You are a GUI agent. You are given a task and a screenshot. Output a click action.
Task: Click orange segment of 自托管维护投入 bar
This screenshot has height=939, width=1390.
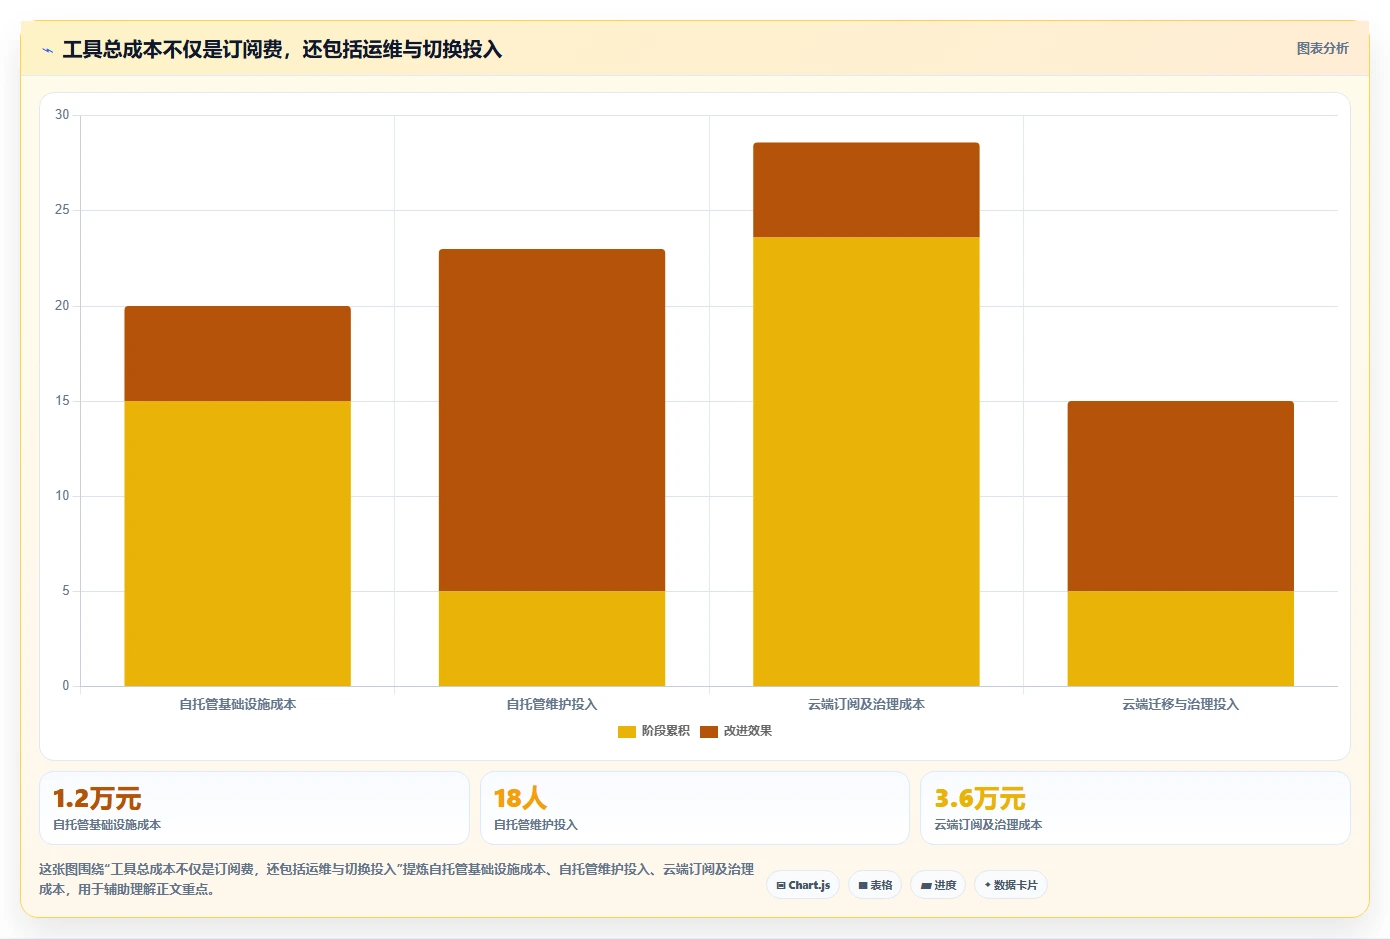tap(552, 420)
